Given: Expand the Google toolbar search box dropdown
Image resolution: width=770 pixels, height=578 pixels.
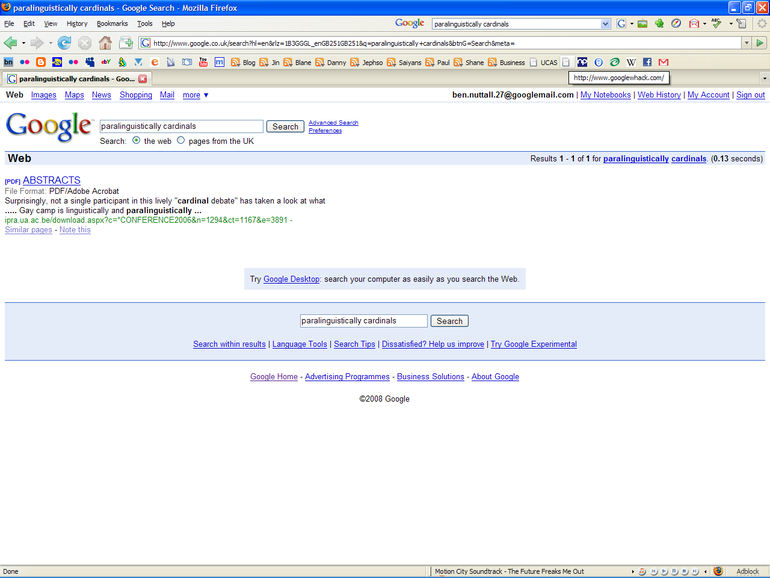Looking at the screenshot, I should pos(605,24).
